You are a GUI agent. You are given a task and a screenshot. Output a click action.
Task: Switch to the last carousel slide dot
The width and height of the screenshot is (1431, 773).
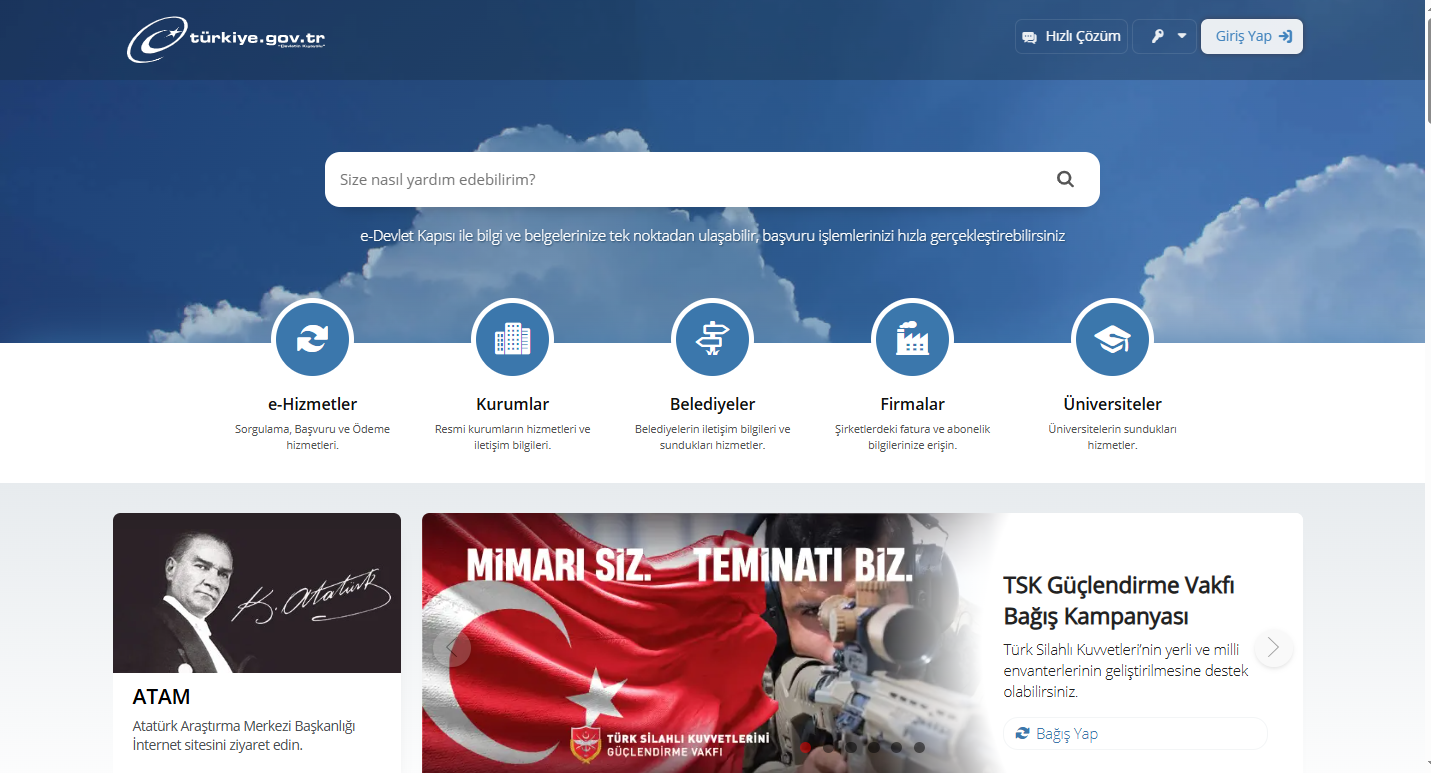pyautogui.click(x=919, y=746)
